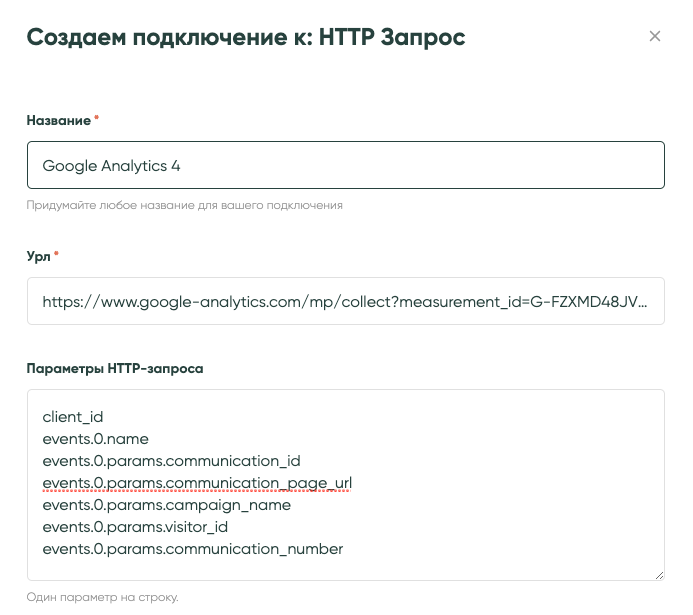Click the underlined communication_page_url parameter
Viewport: 693px width, 615px height.
[x=197, y=483]
